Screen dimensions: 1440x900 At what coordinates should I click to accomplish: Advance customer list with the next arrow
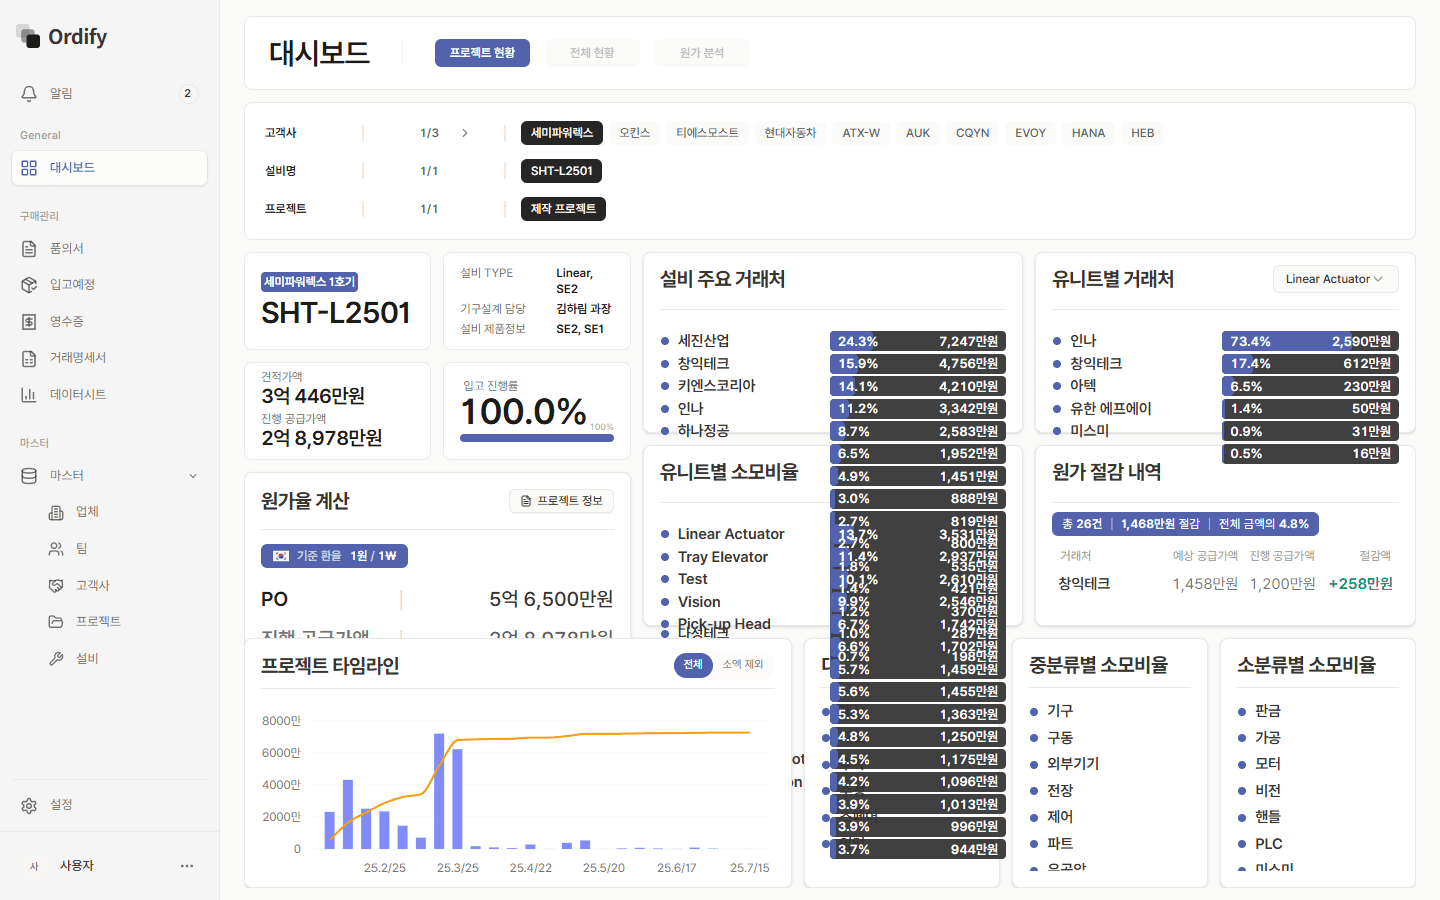pyautogui.click(x=464, y=132)
